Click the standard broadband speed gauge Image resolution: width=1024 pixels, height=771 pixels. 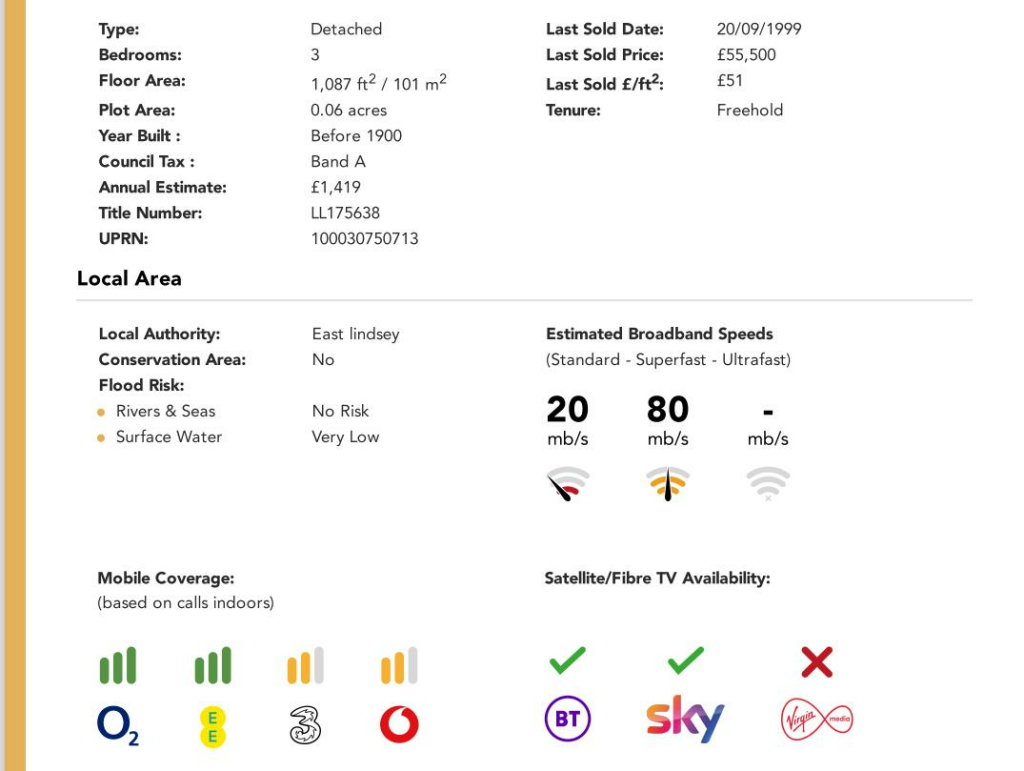pos(567,484)
